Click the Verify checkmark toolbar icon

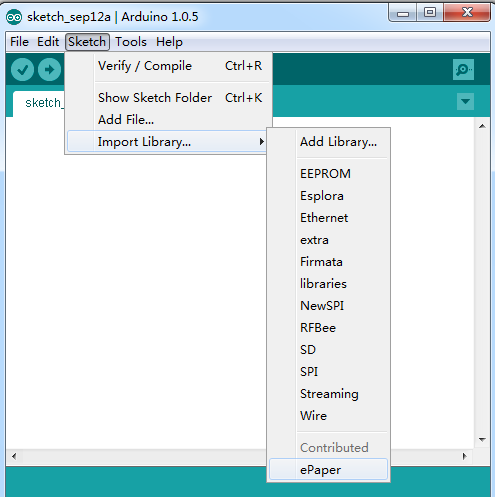[x=22, y=70]
